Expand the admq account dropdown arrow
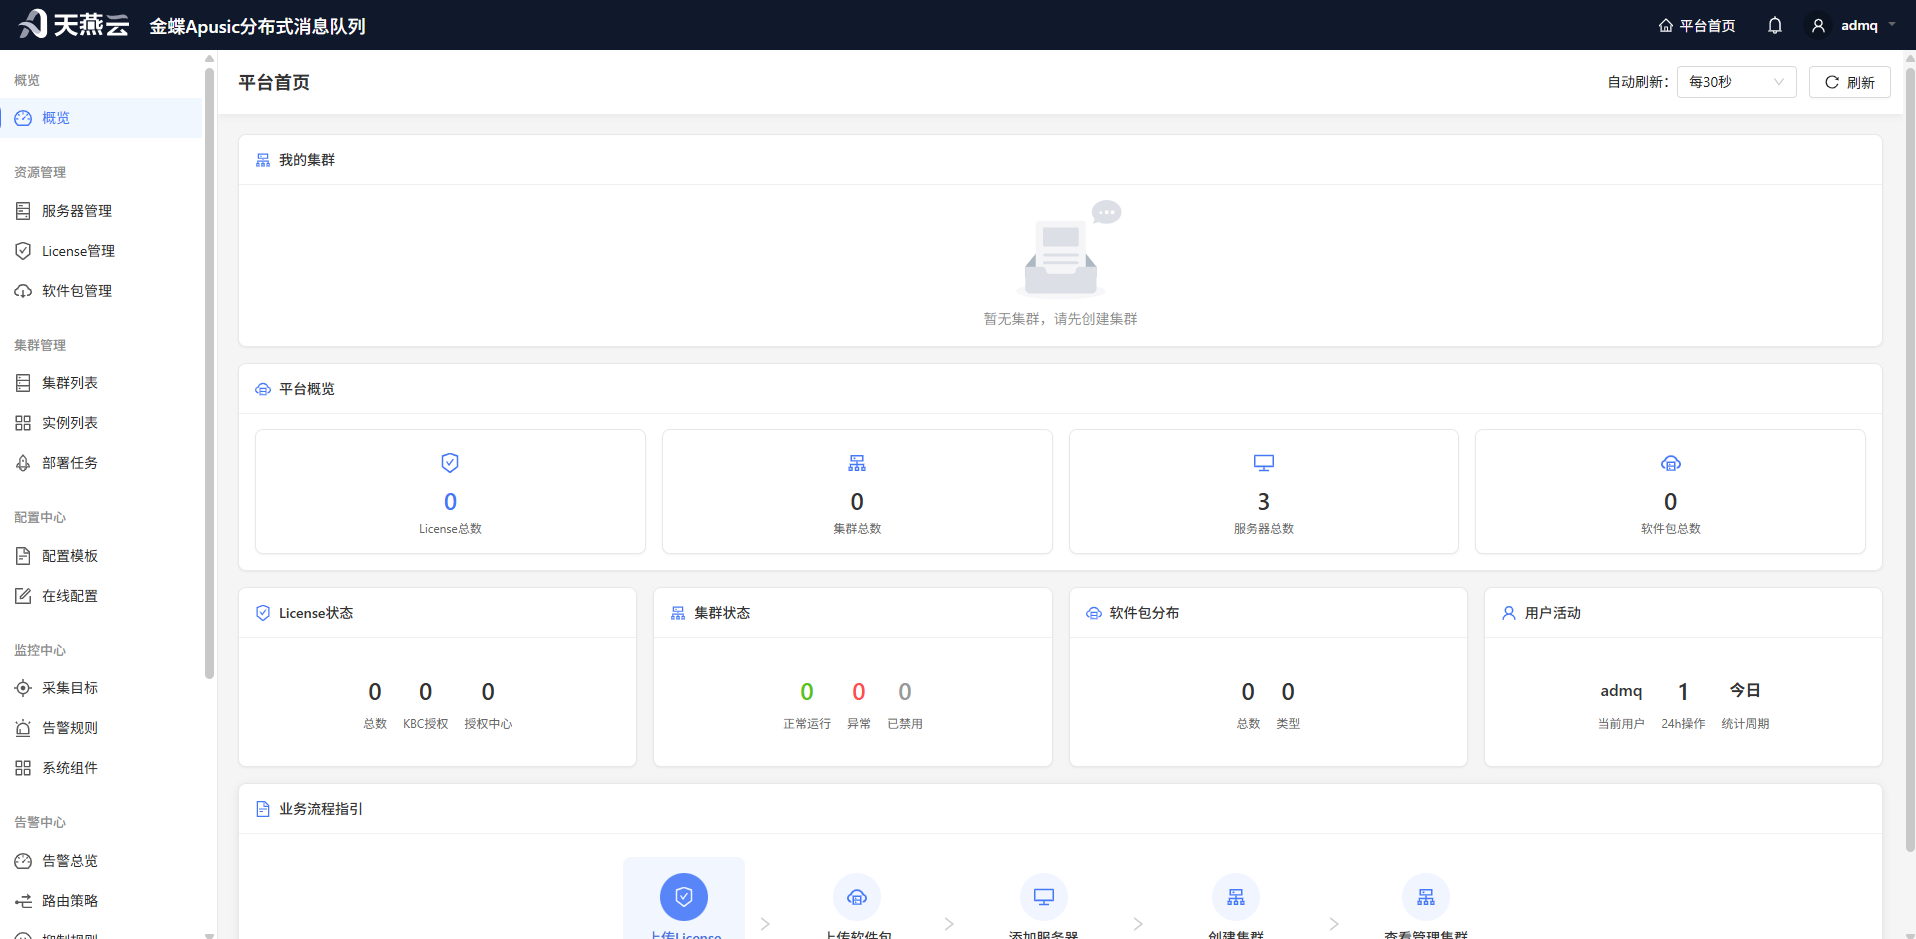The width and height of the screenshot is (1916, 939). pyautogui.click(x=1892, y=25)
